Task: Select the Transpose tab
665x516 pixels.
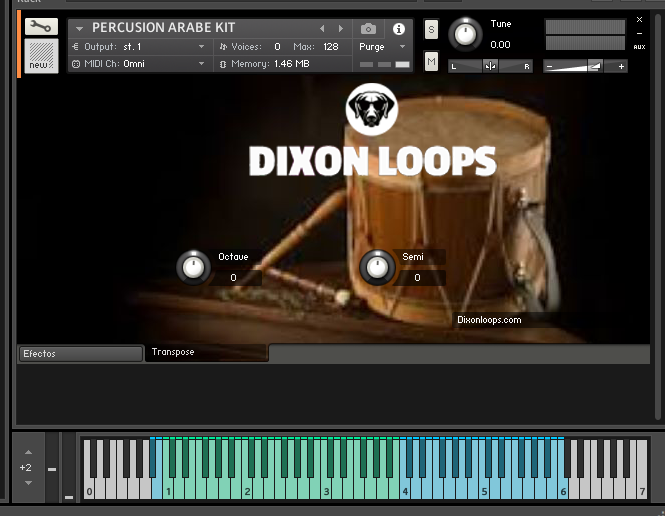Action: [207, 353]
